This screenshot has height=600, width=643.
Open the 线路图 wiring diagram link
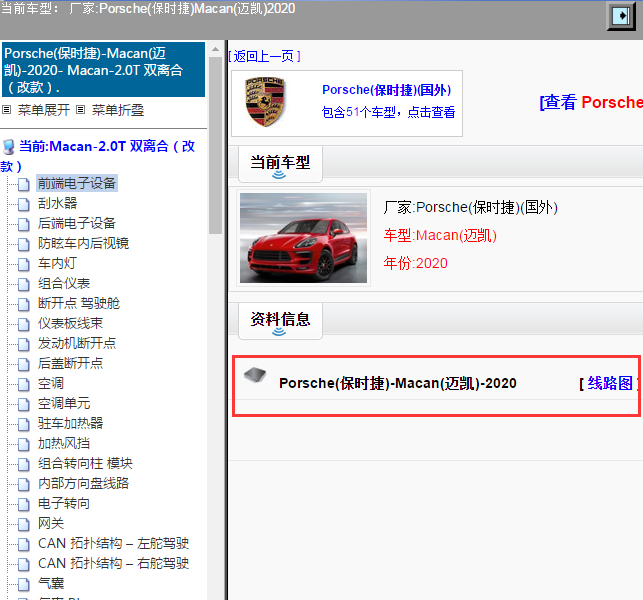[x=610, y=383]
